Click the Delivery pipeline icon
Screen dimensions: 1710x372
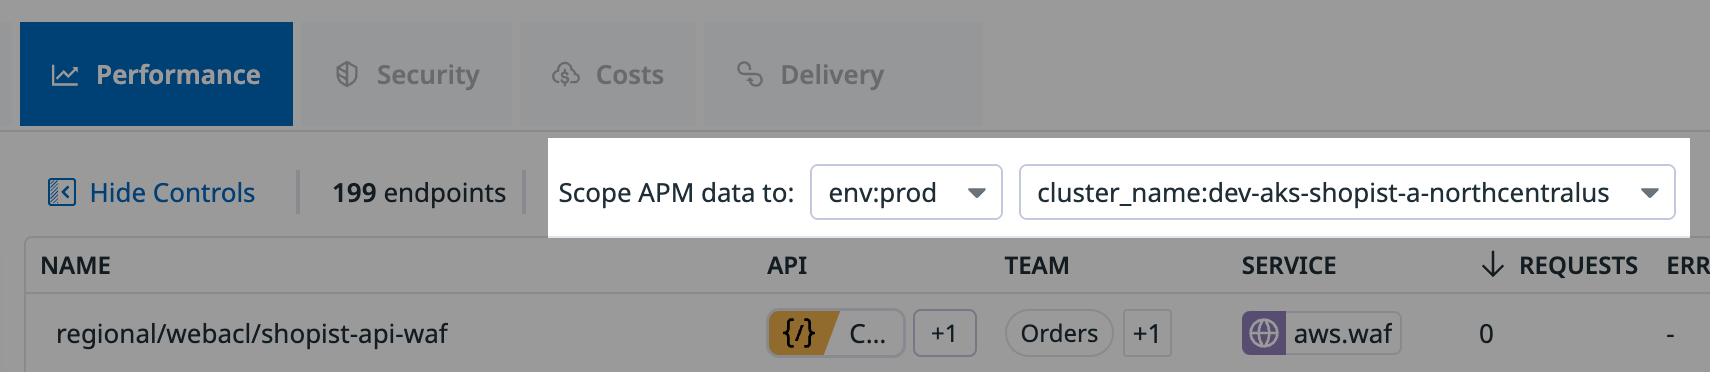click(x=750, y=74)
